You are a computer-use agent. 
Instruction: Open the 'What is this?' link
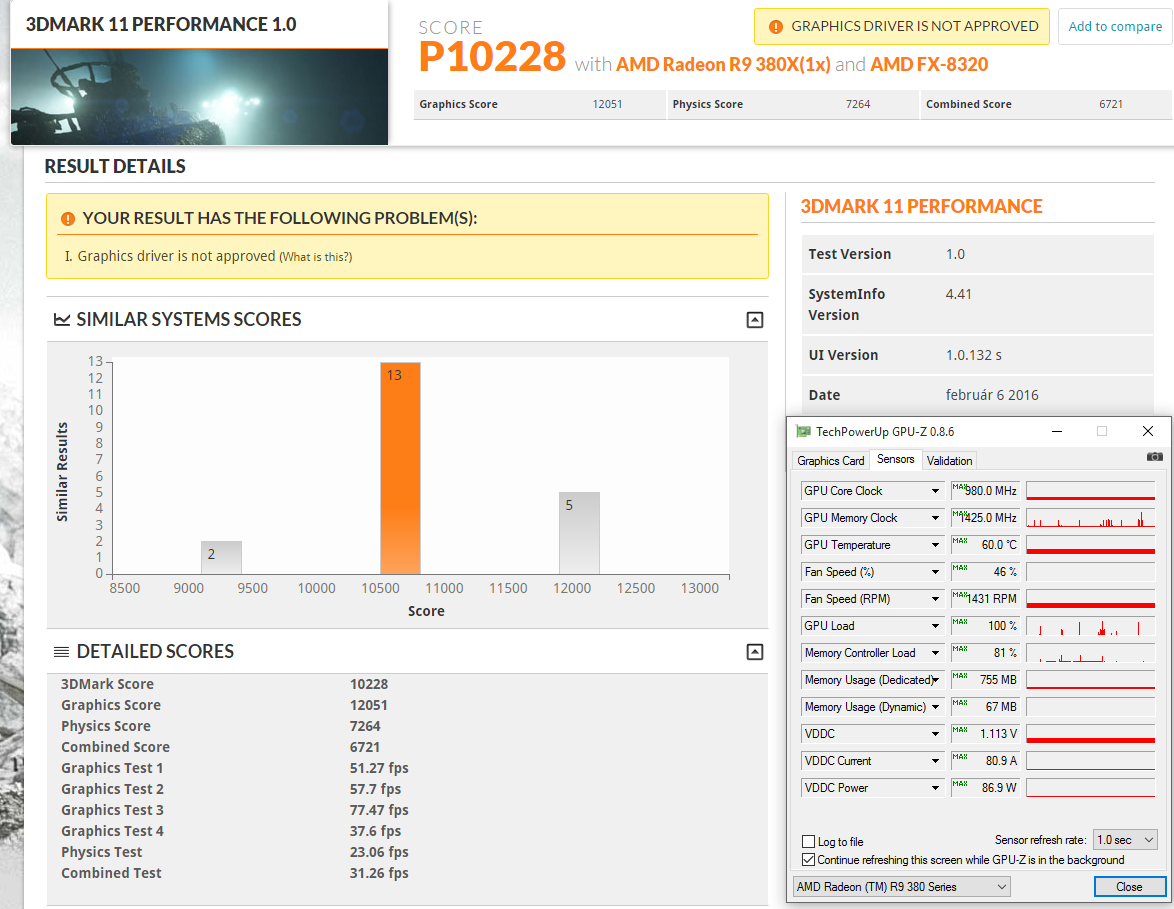coord(316,257)
